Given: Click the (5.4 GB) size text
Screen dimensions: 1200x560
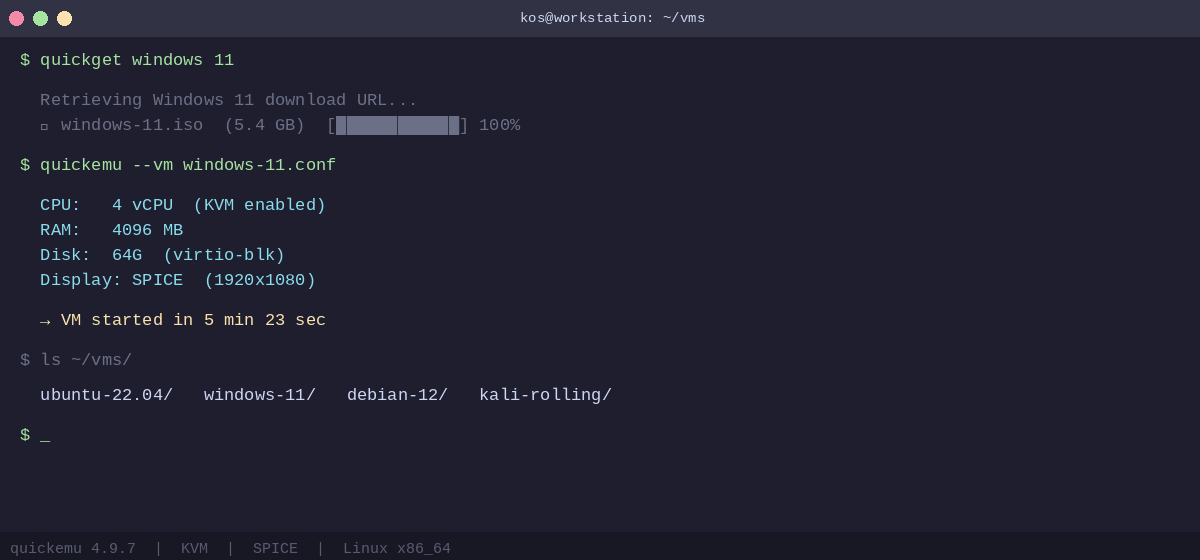Looking at the screenshot, I should pyautogui.click(x=264, y=125).
